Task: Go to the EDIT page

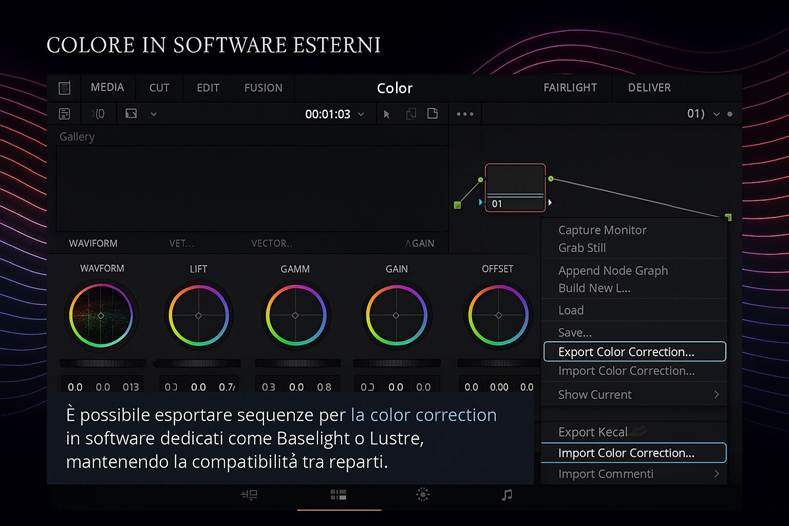Action: pos(208,88)
